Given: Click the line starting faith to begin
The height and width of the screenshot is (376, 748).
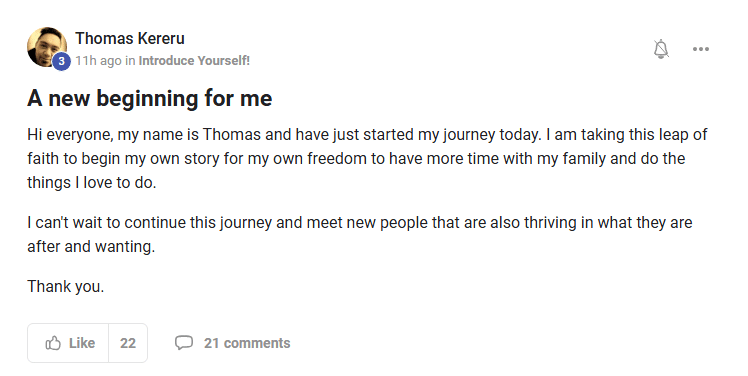Looking at the screenshot, I should tap(356, 158).
